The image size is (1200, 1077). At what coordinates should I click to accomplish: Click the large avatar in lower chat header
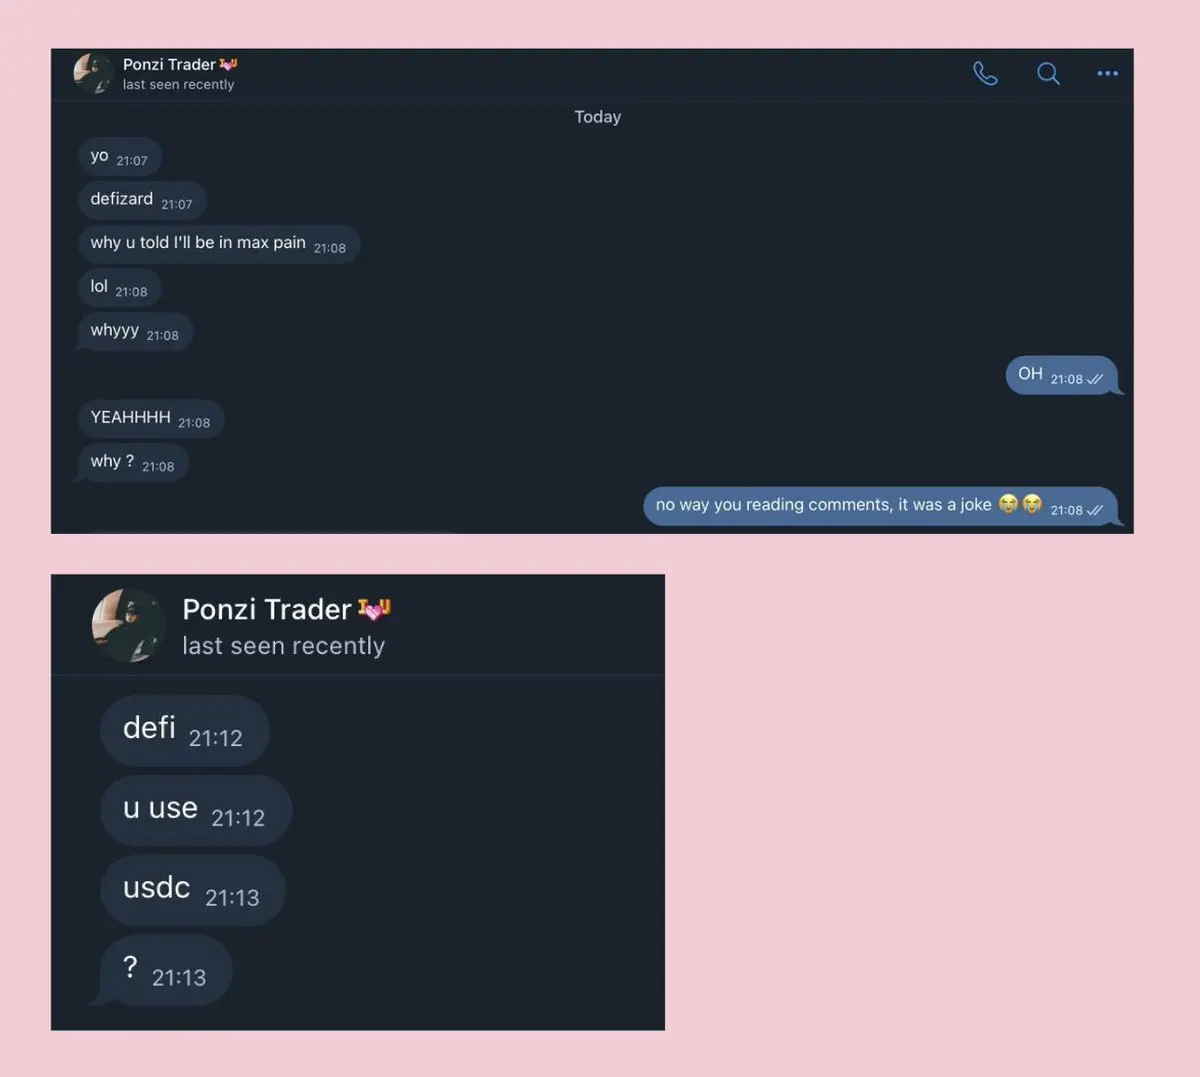pyautogui.click(x=129, y=625)
